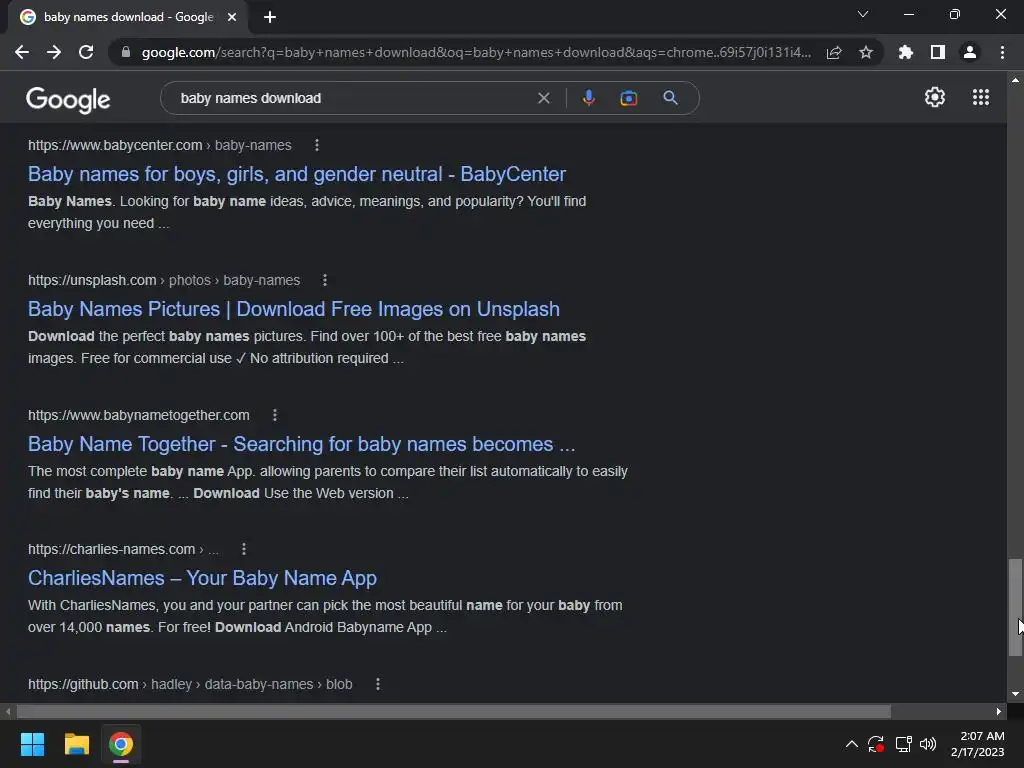
Task: Open Windows Start menu
Action: 32,744
